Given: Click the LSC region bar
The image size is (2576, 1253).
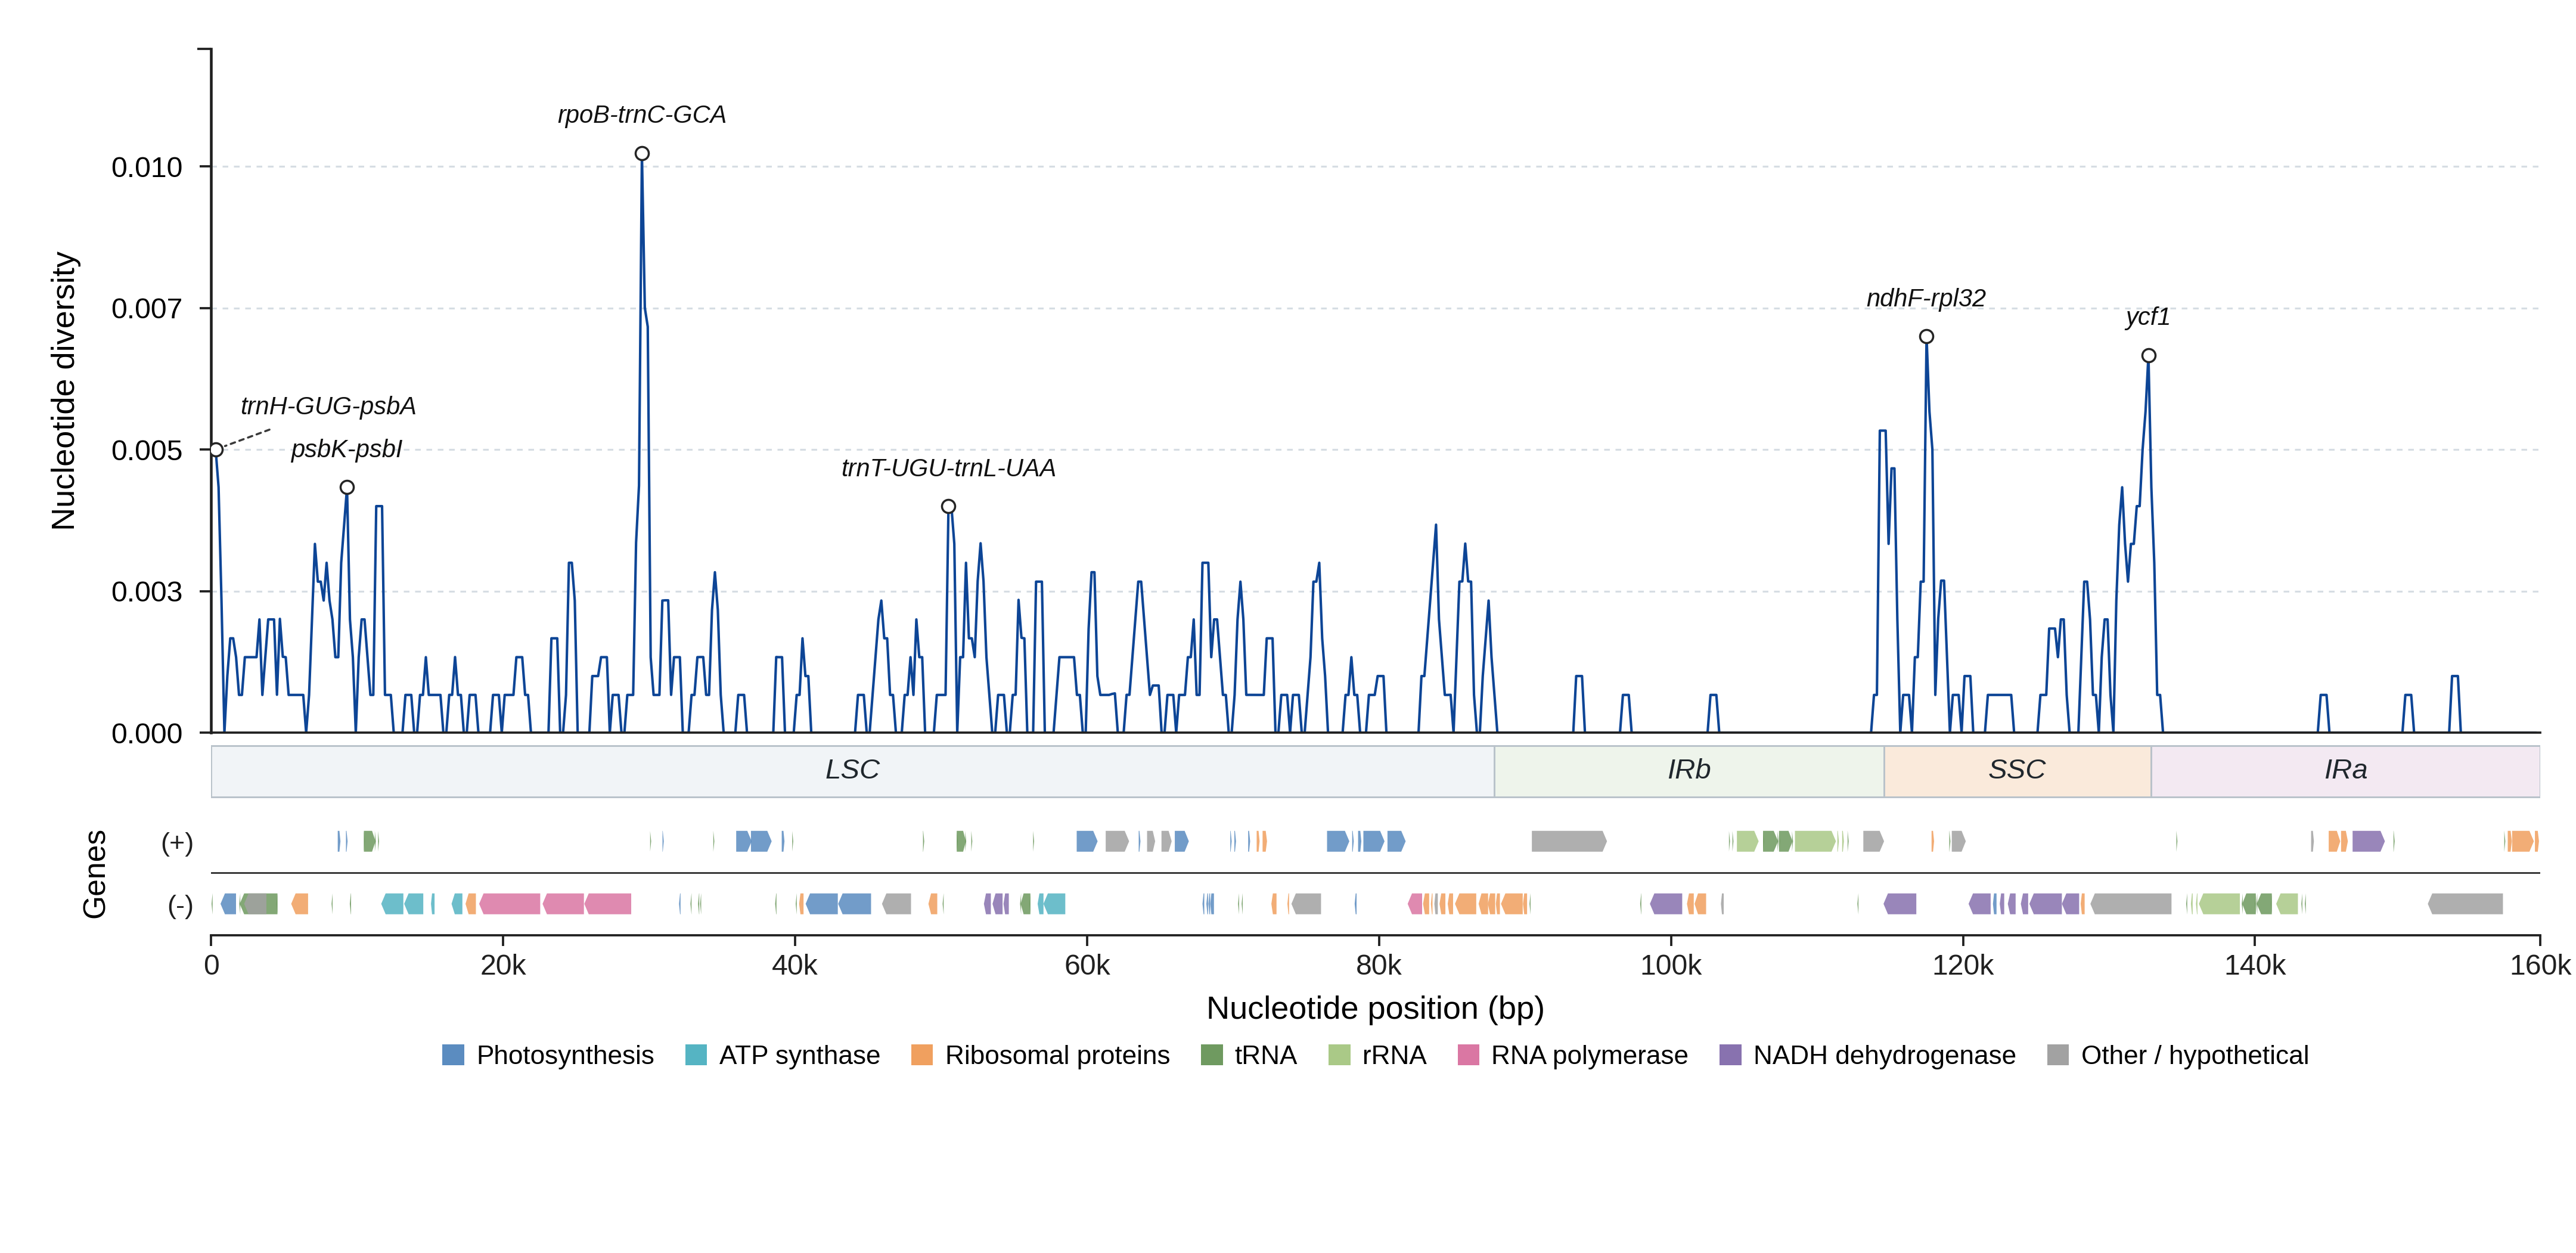Looking at the screenshot, I should 852,771.
